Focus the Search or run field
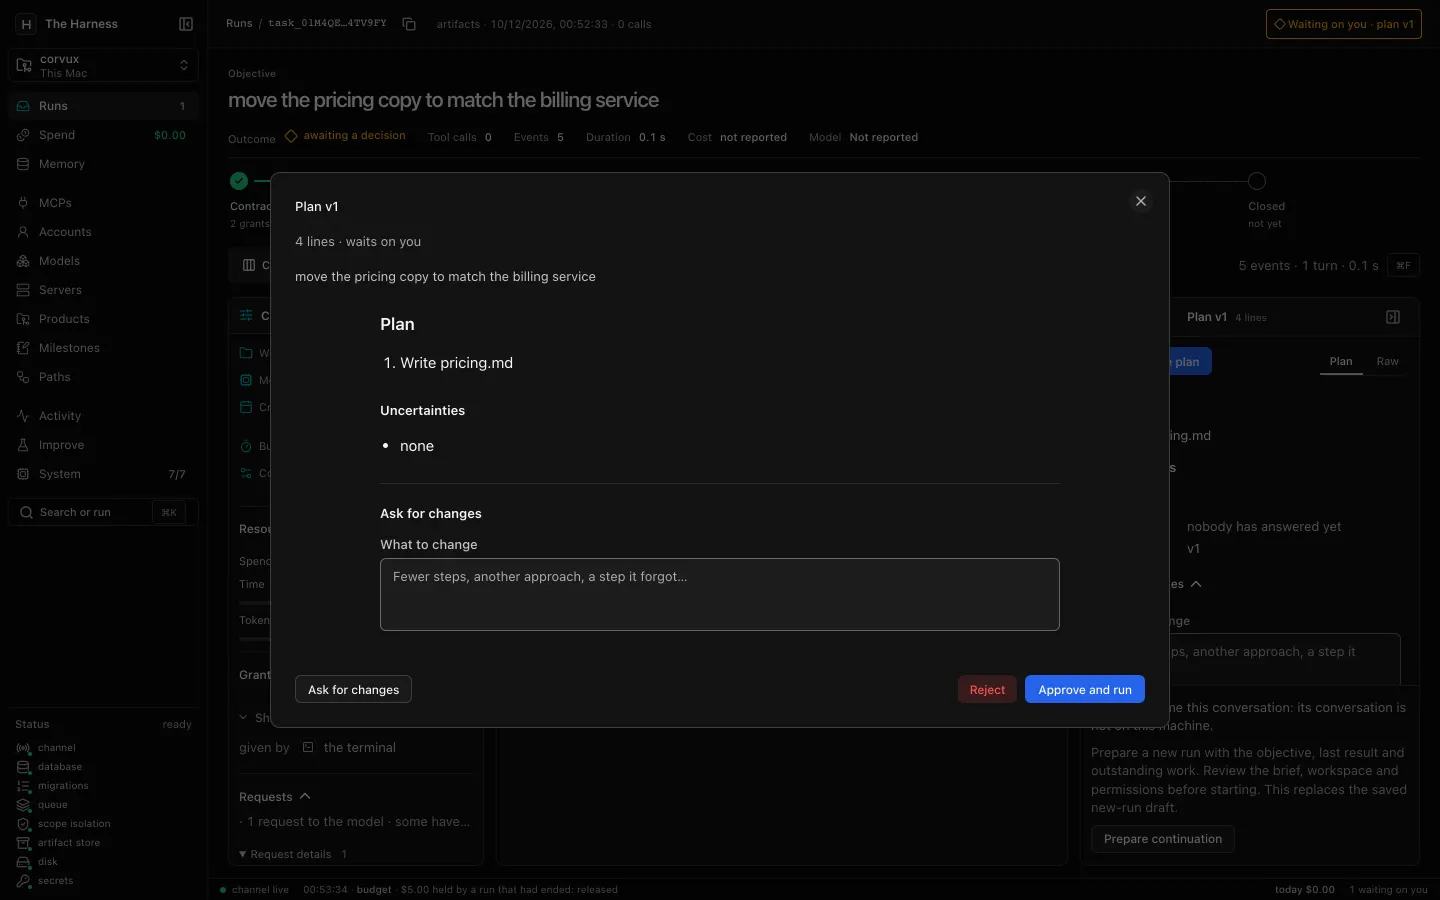 click(x=103, y=512)
